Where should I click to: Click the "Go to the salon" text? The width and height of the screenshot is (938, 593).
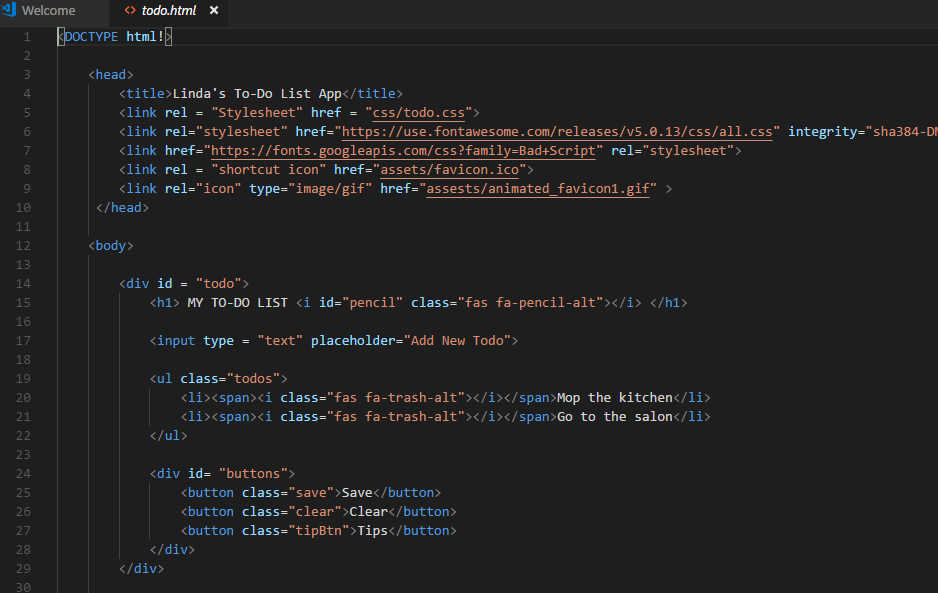(x=614, y=417)
